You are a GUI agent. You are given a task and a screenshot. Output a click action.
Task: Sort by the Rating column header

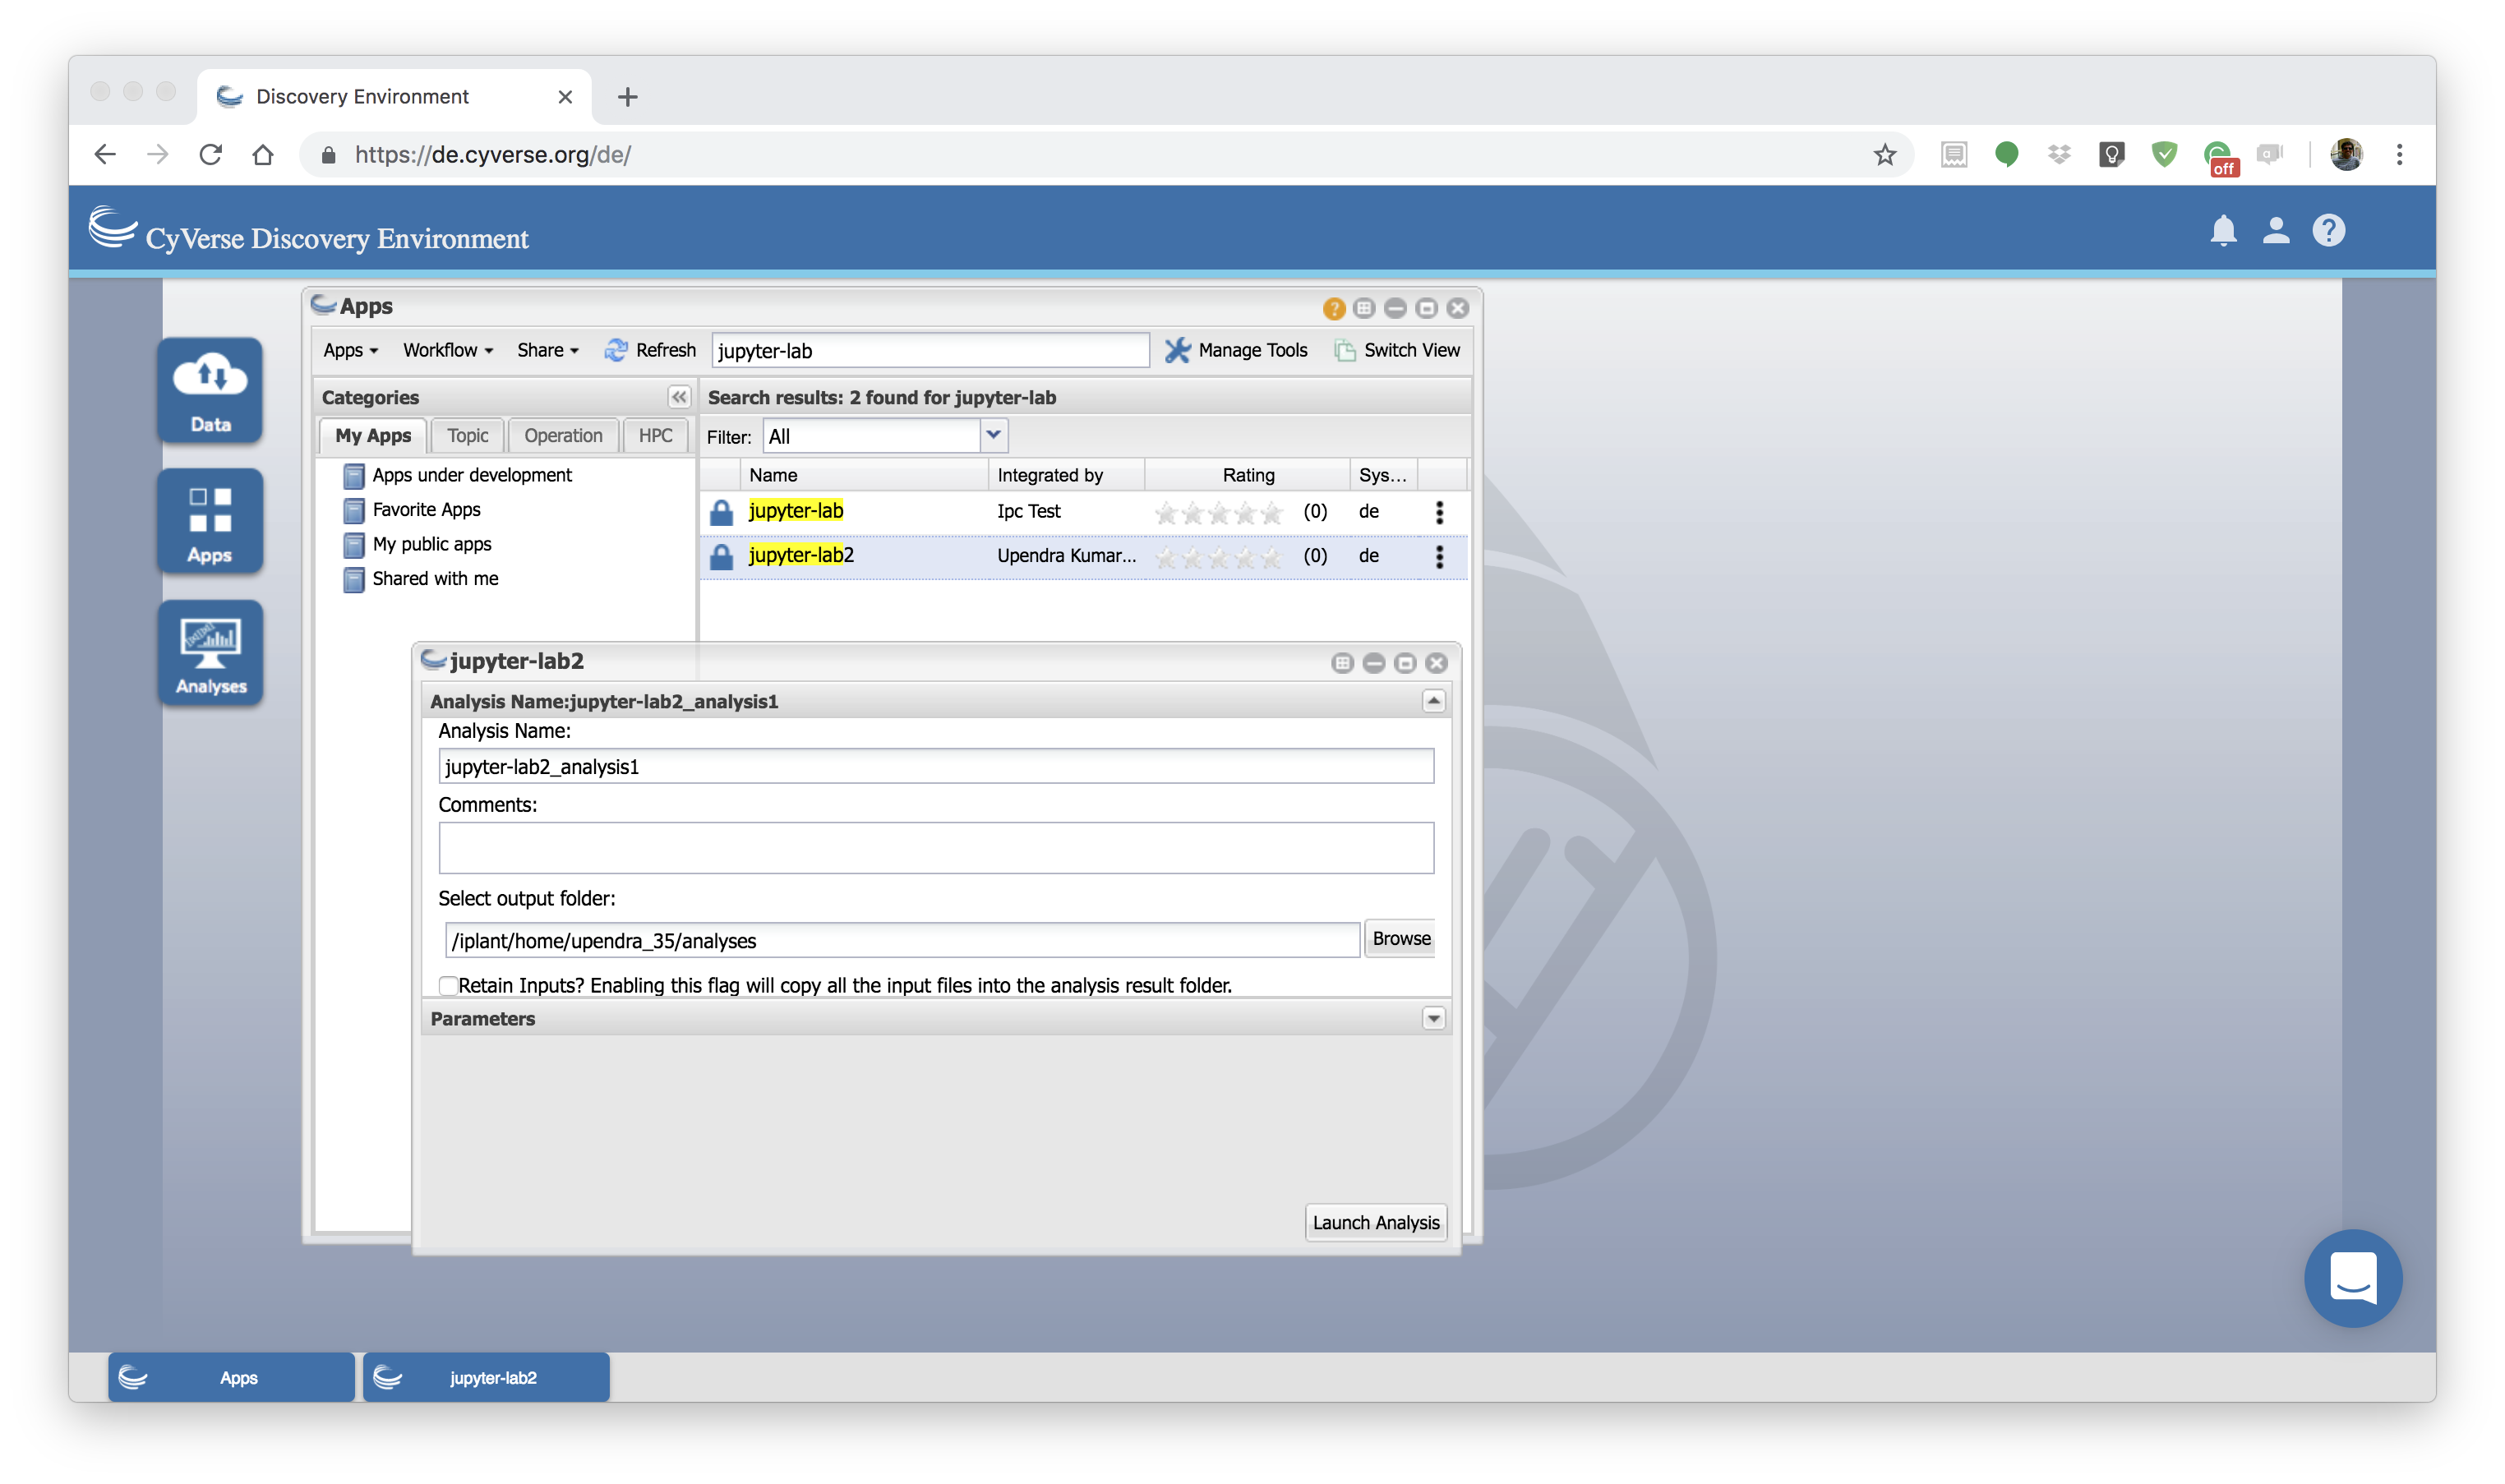(1247, 475)
